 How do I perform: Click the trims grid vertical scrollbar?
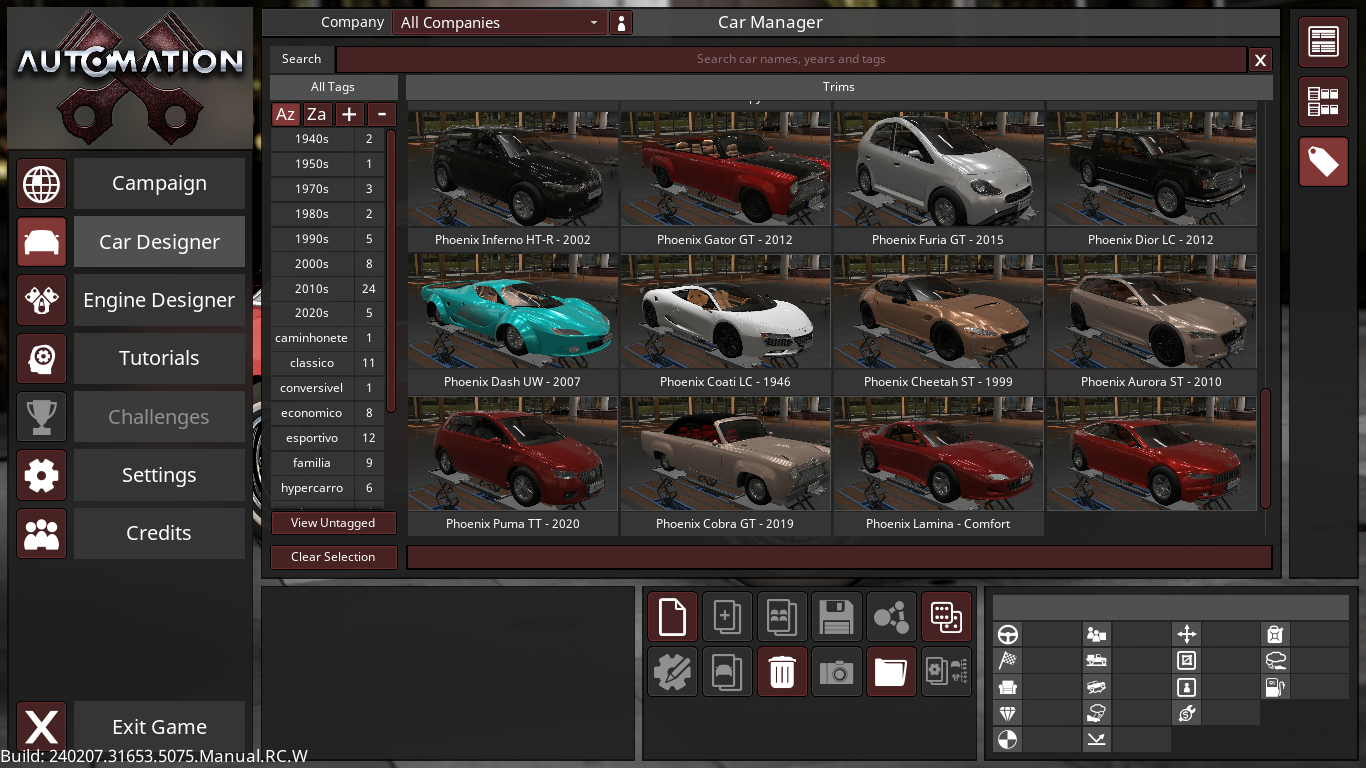pos(1265,449)
